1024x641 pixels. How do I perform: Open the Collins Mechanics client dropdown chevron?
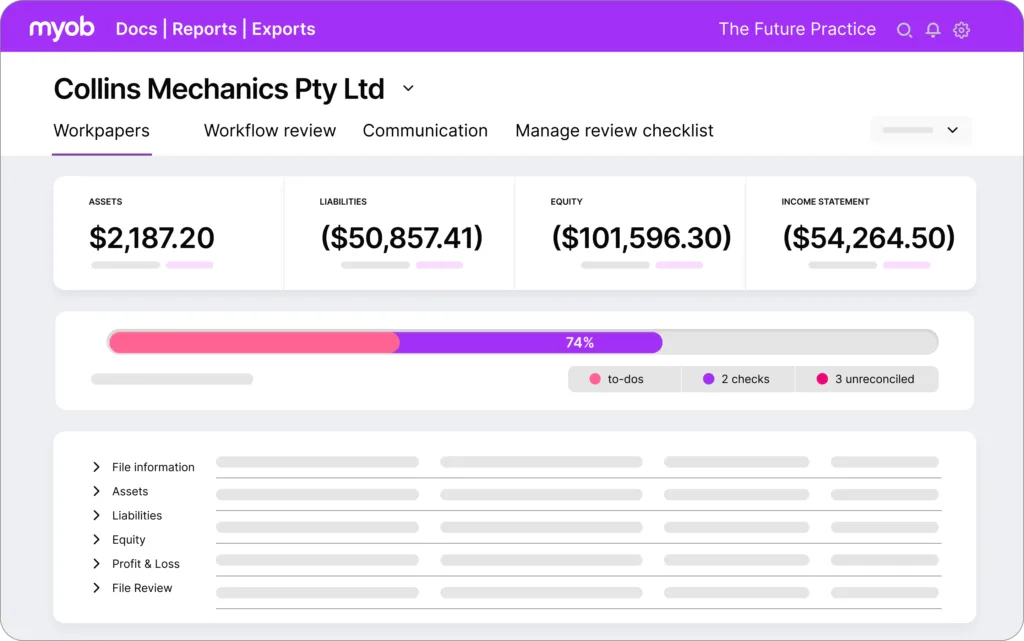(408, 88)
